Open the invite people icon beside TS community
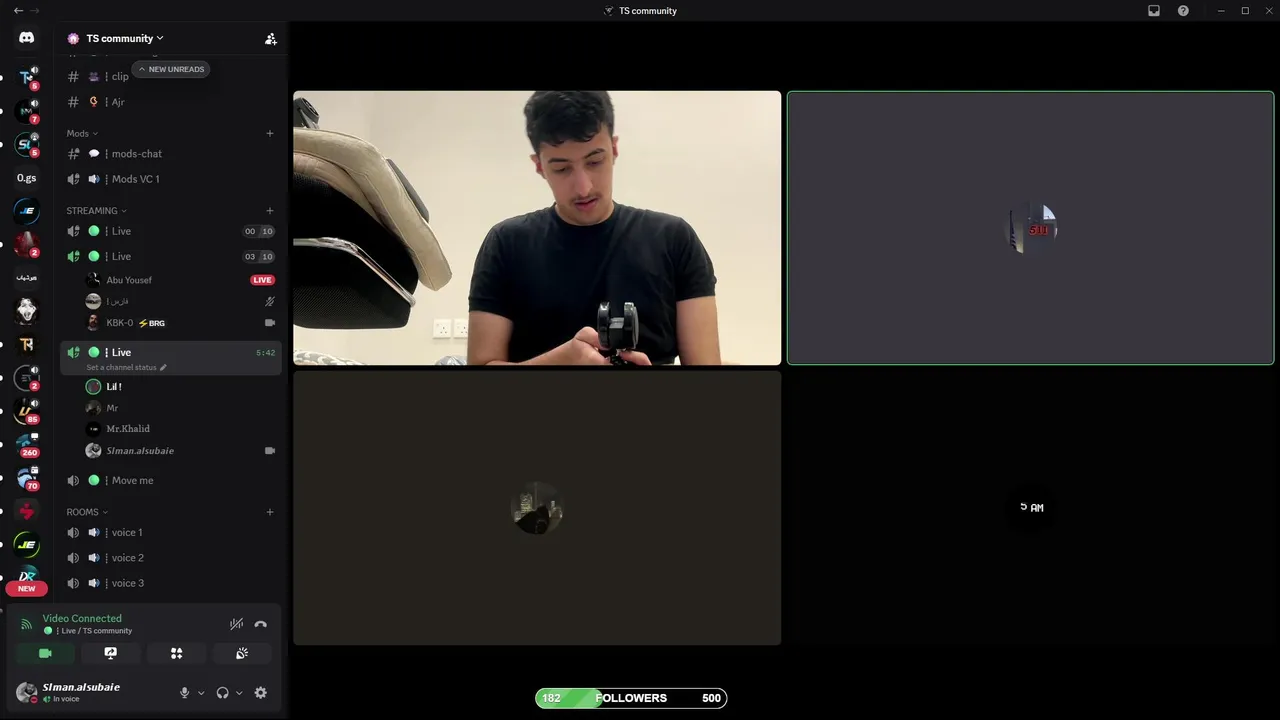The height and width of the screenshot is (720, 1280). (270, 39)
